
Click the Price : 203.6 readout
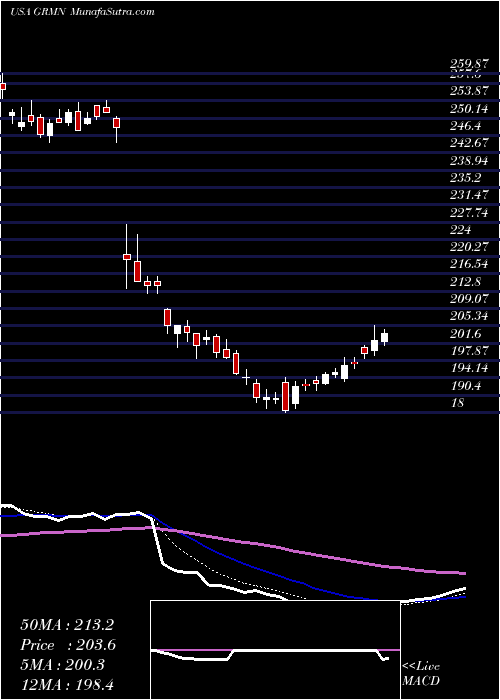click(68, 645)
